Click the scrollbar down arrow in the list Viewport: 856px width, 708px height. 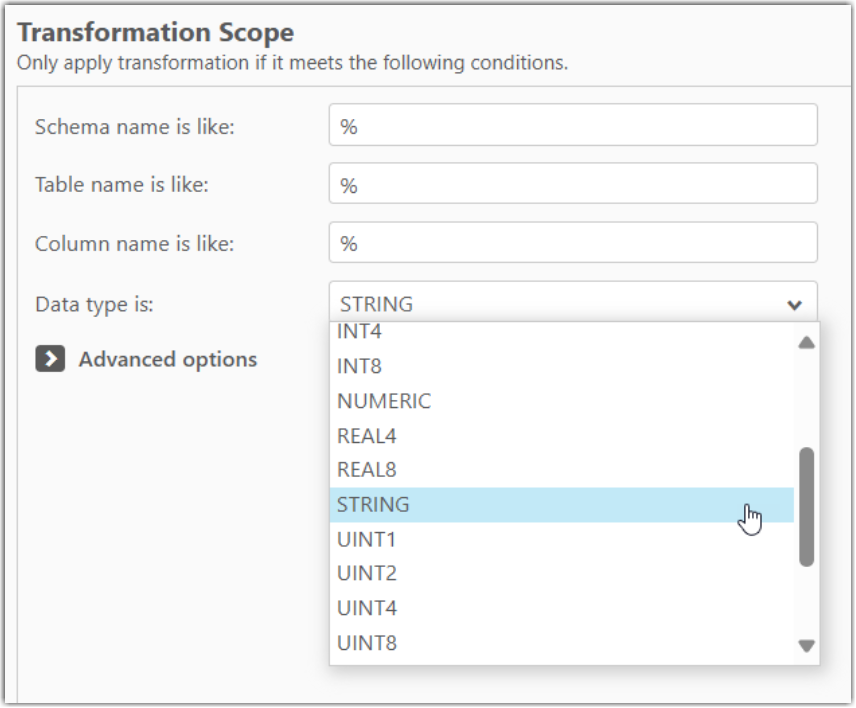coord(808,644)
